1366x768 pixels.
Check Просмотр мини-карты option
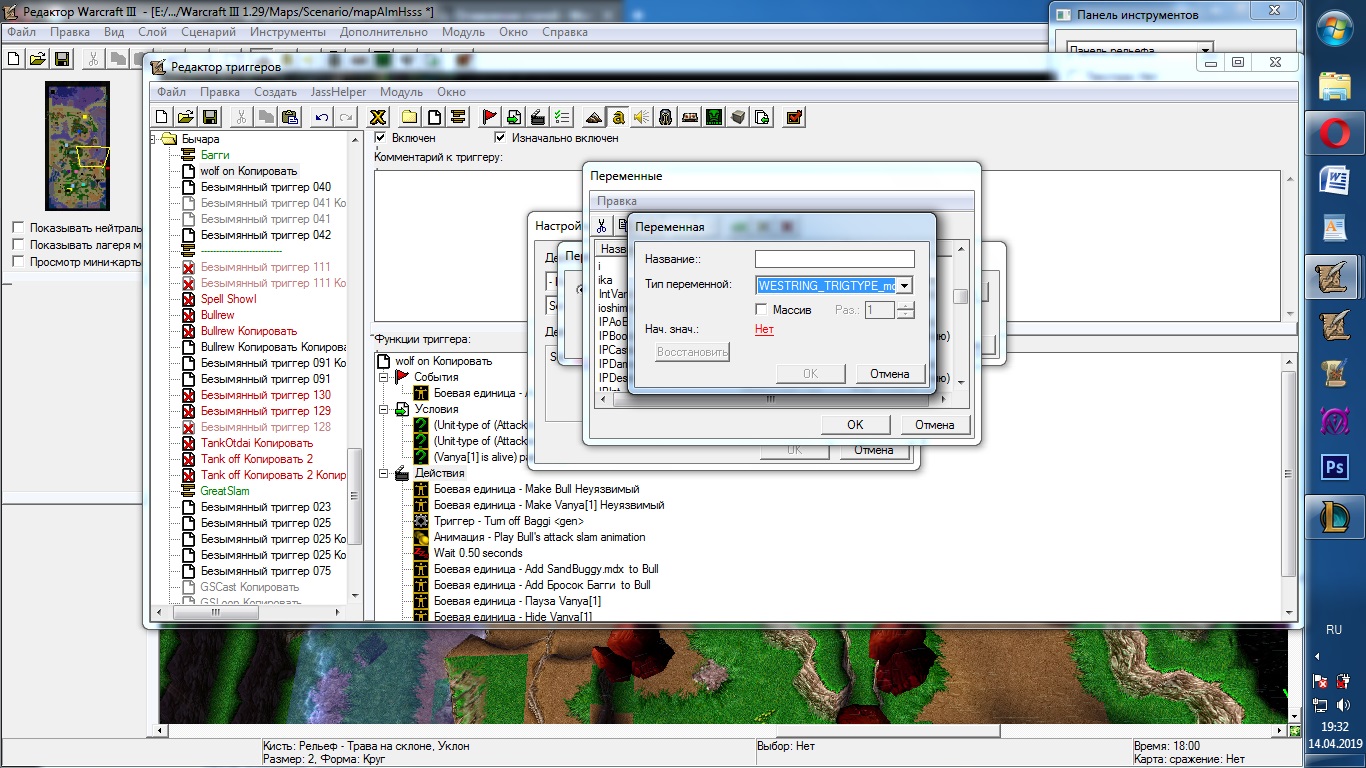pyautogui.click(x=18, y=261)
